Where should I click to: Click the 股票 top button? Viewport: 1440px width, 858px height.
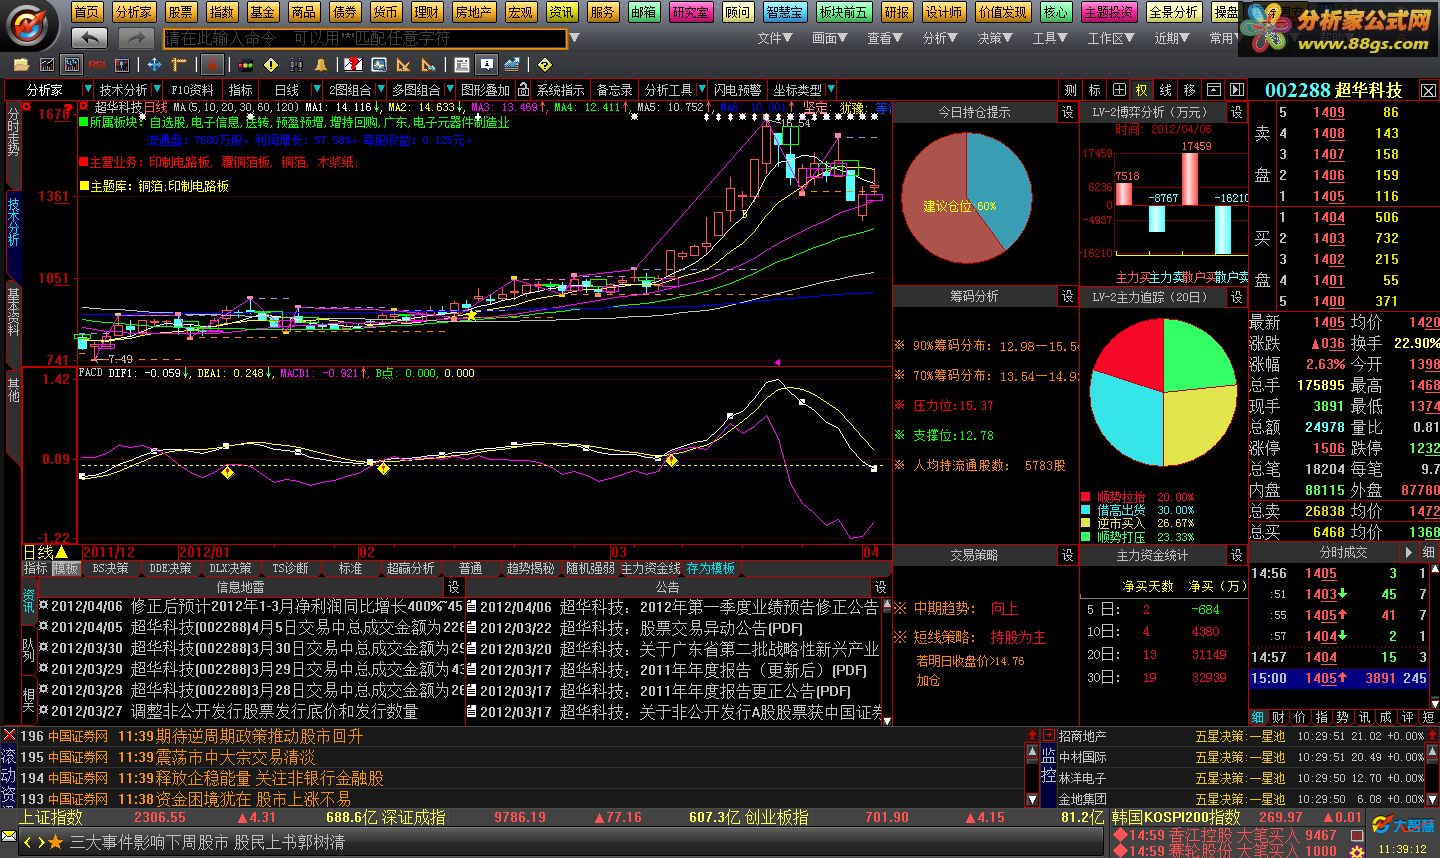(181, 12)
